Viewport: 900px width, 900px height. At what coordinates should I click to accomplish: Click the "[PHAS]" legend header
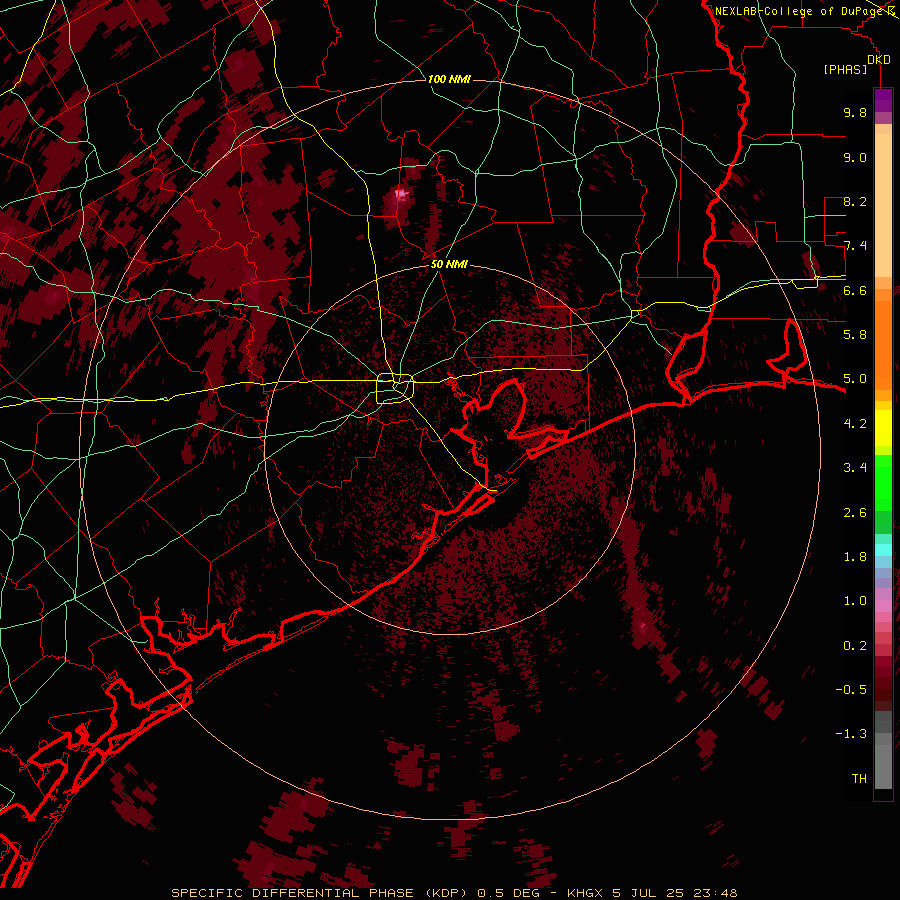click(845, 70)
